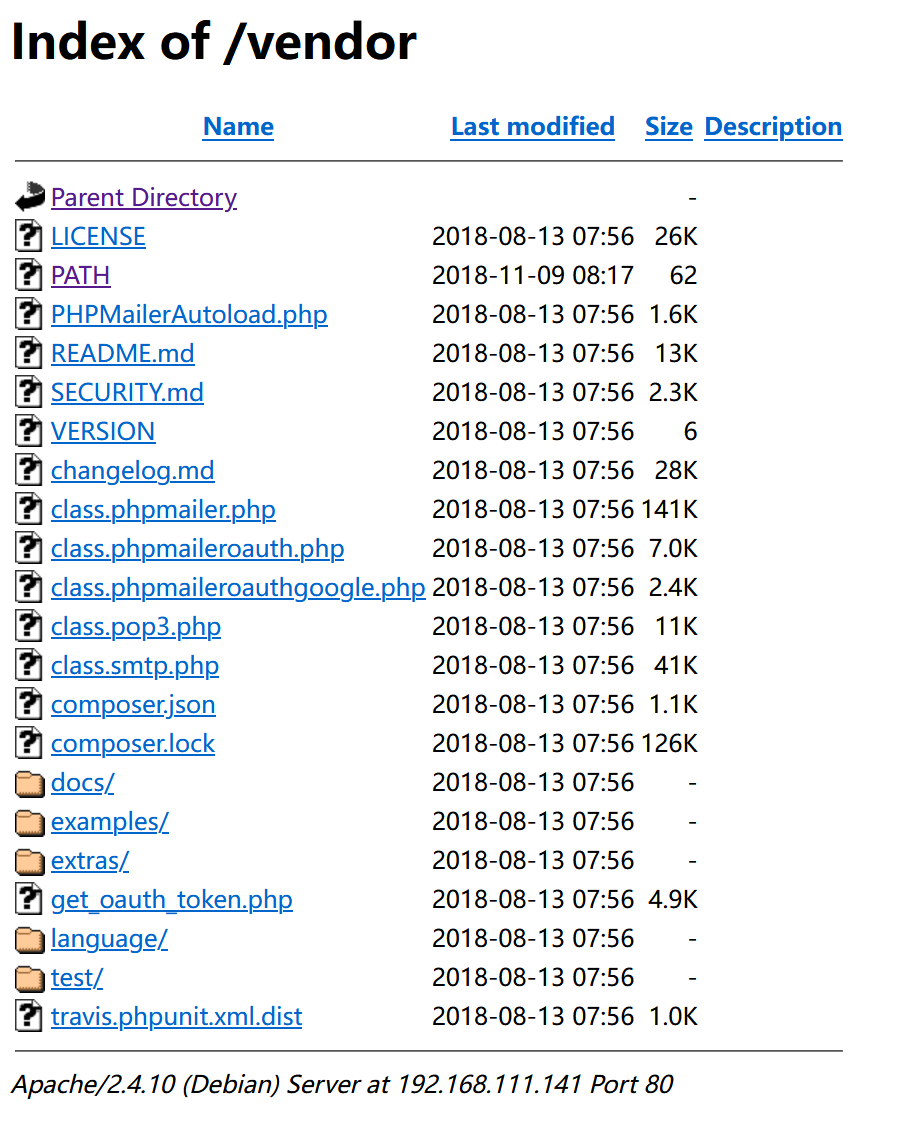Sort by Last modified column header
This screenshot has width=914, height=1135.
pos(532,127)
